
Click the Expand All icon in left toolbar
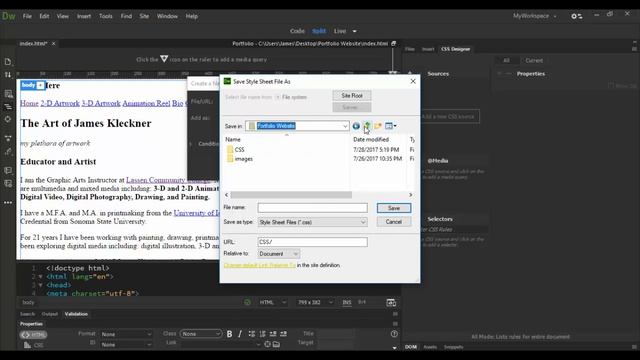[8, 138]
